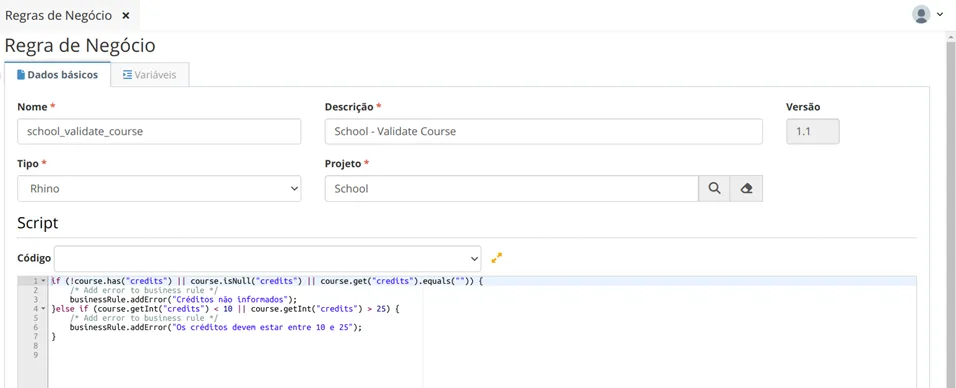Clear the Projeto field with eraser icon
Screen dimensions: 956x388
(x=746, y=189)
